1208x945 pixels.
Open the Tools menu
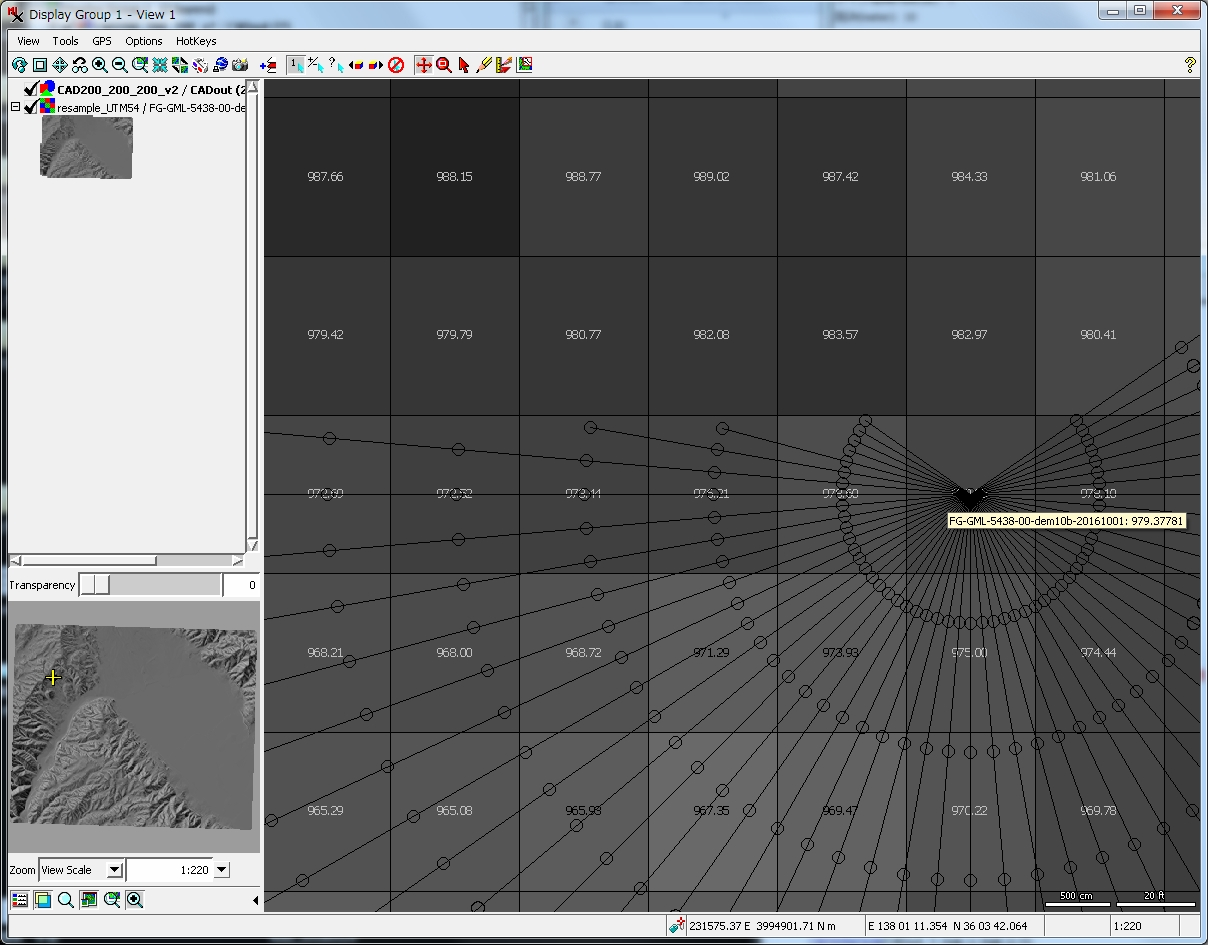click(x=65, y=41)
